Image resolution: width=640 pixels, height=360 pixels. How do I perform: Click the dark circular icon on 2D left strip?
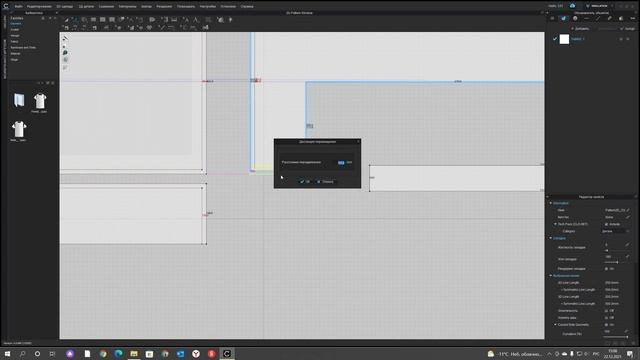(65, 53)
